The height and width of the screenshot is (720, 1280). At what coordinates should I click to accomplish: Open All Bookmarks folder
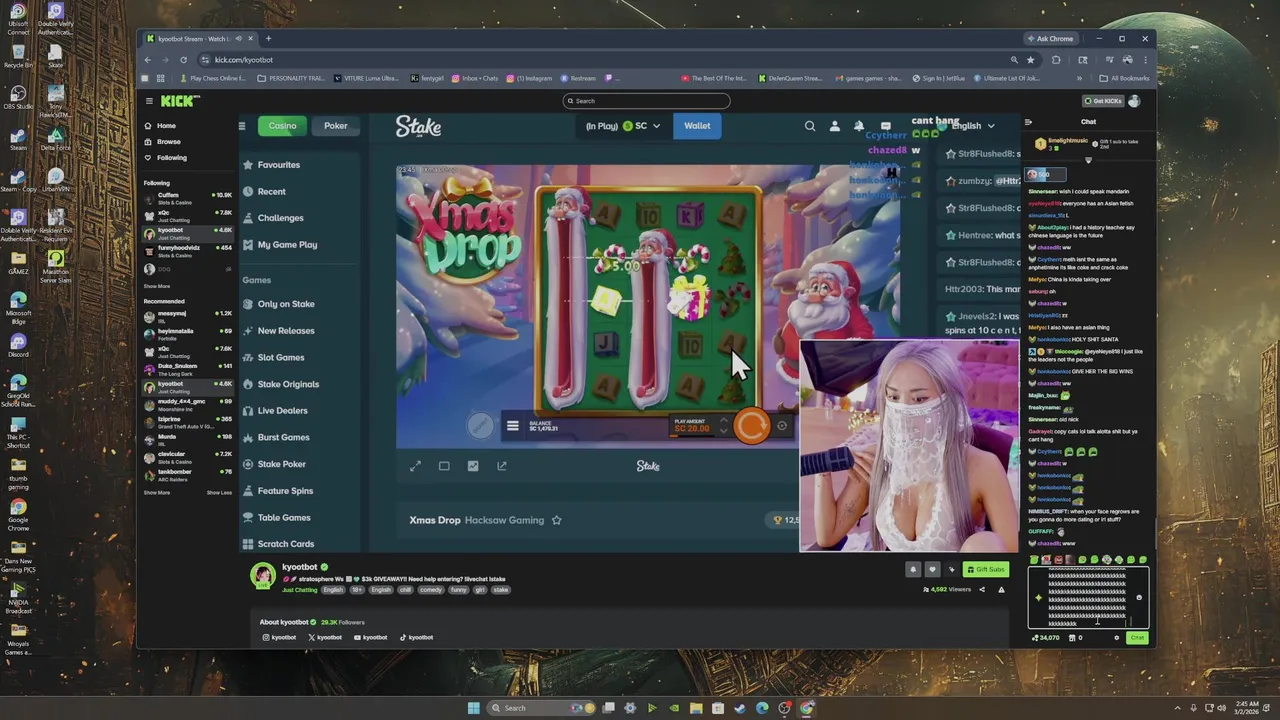click(x=1124, y=78)
